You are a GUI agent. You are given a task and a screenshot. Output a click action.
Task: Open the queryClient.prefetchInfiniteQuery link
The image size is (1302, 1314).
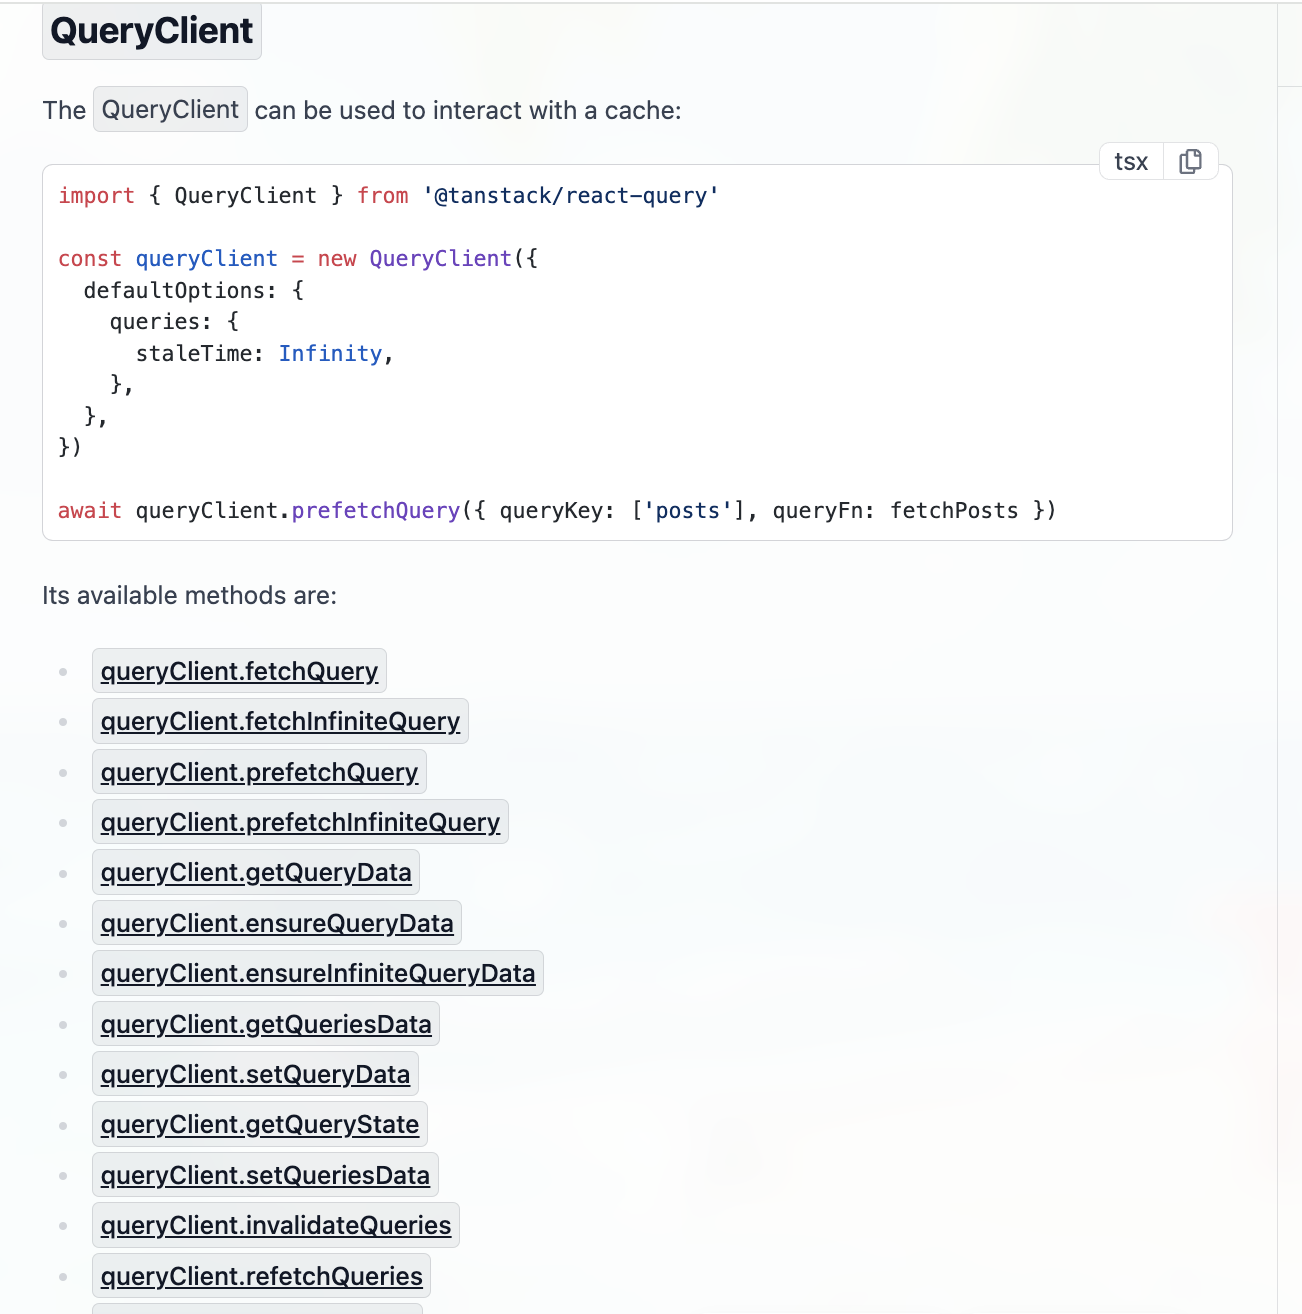[300, 822]
